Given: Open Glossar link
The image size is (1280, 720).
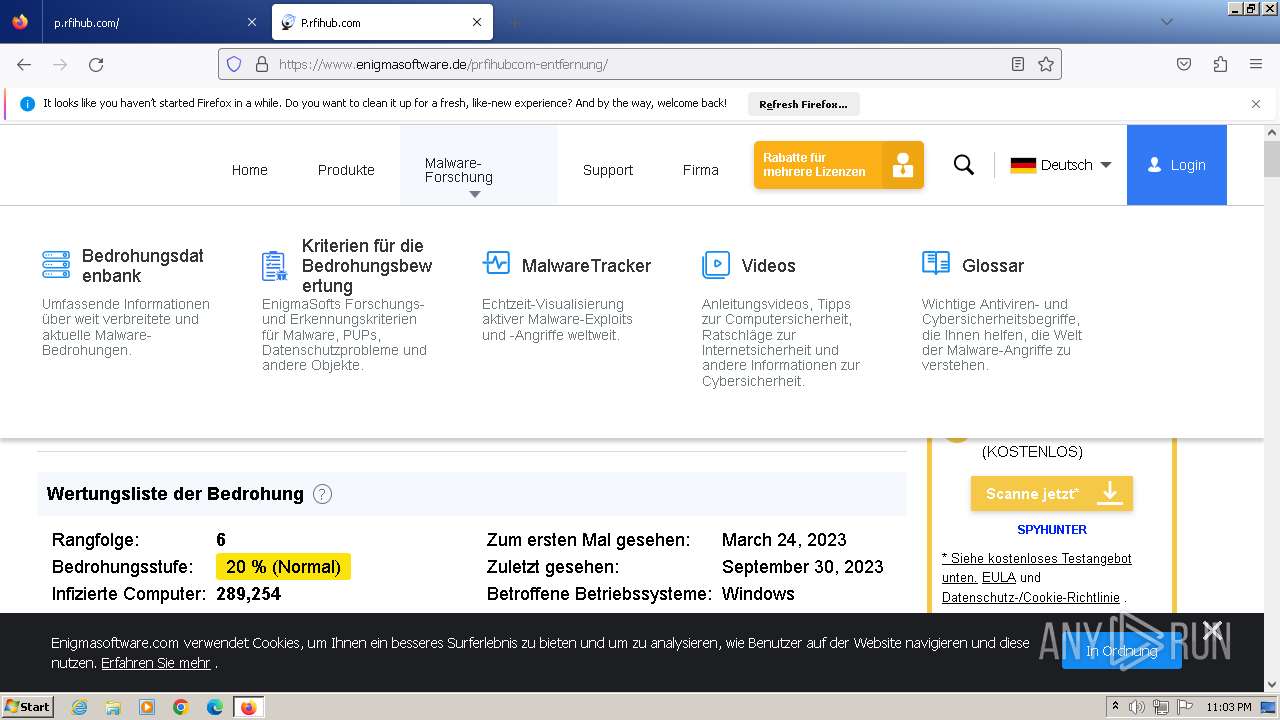Looking at the screenshot, I should (993, 266).
